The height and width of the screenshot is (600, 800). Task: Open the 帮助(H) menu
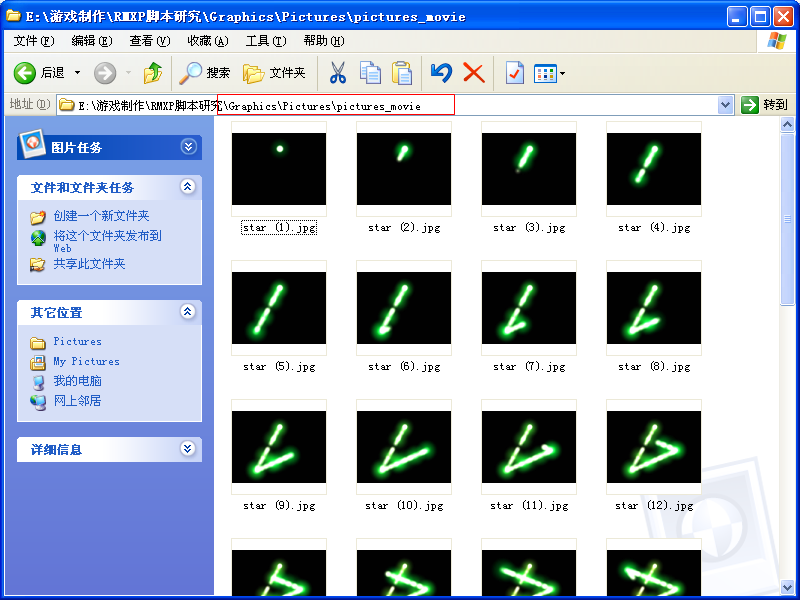323,41
